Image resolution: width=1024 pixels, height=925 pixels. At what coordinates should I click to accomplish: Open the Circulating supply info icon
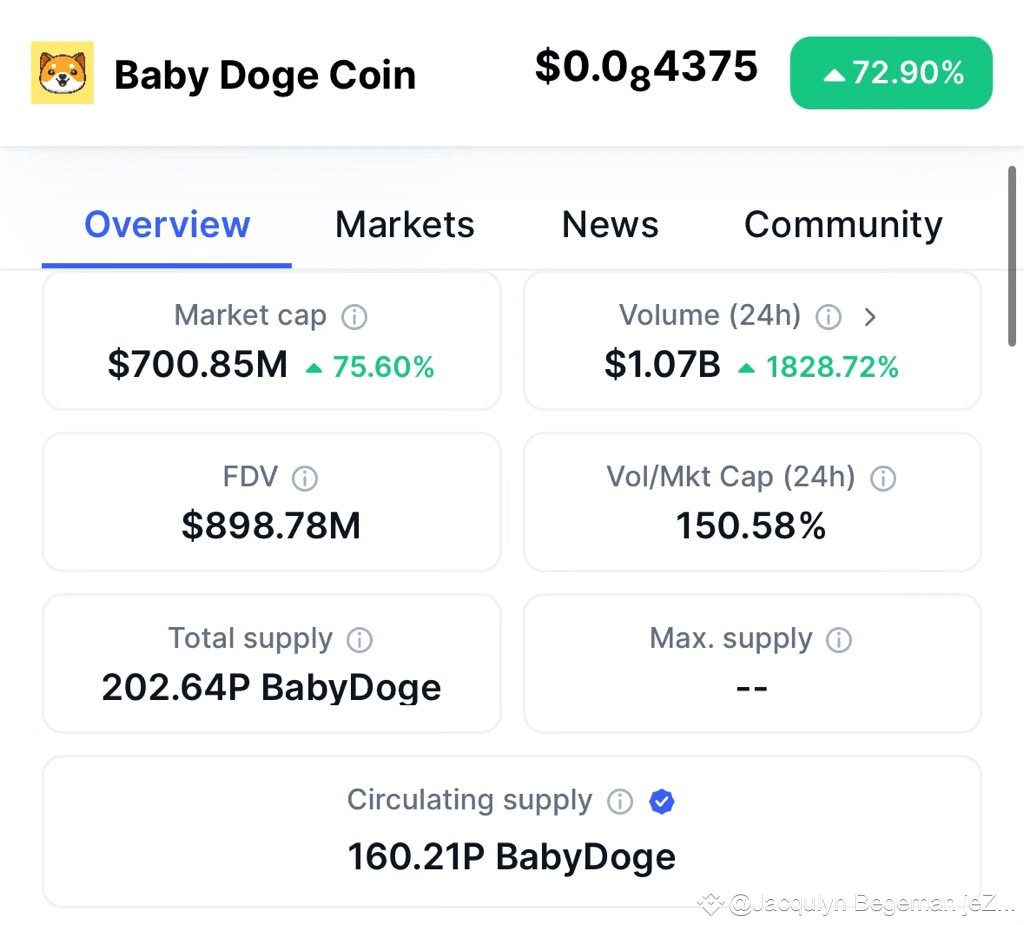click(x=620, y=801)
